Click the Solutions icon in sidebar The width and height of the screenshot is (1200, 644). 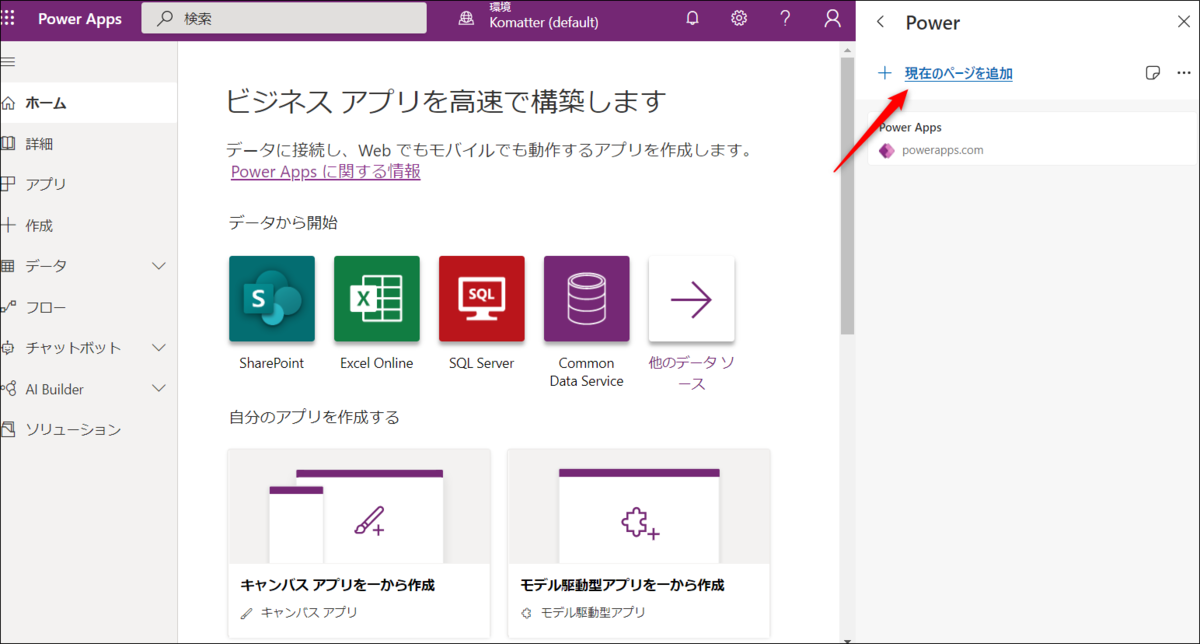tap(8, 429)
